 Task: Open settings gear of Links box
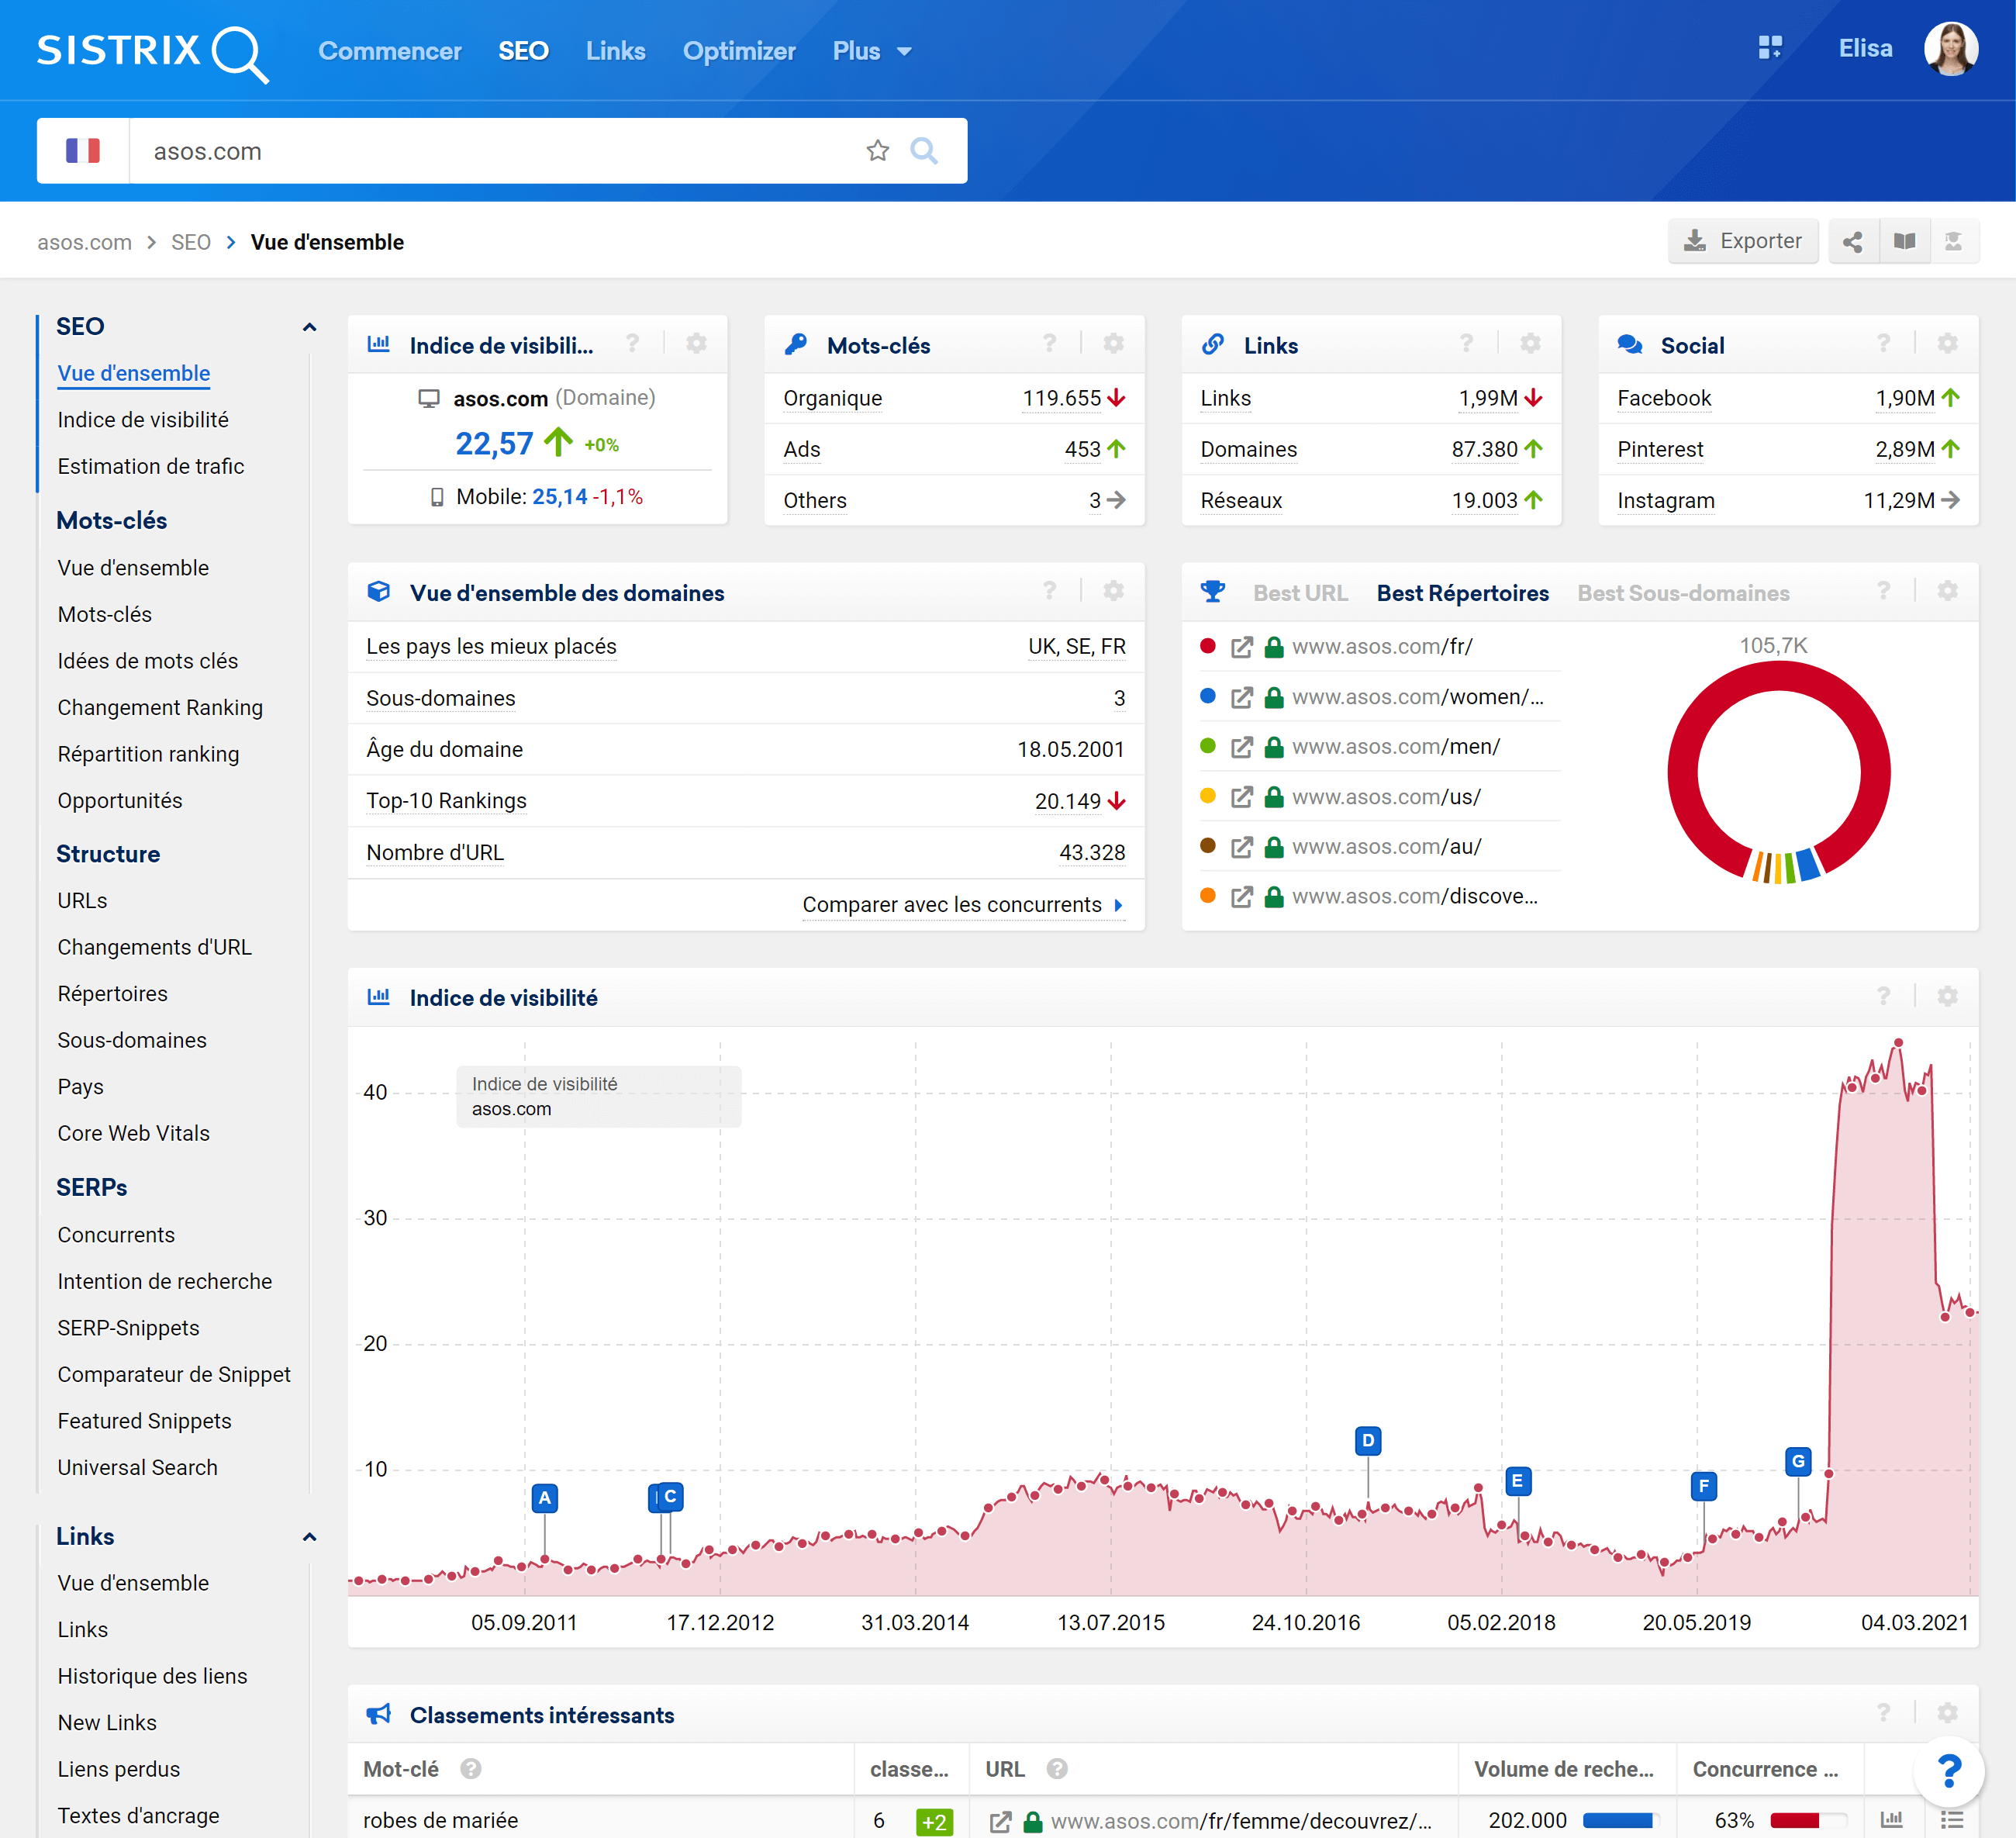[1530, 344]
